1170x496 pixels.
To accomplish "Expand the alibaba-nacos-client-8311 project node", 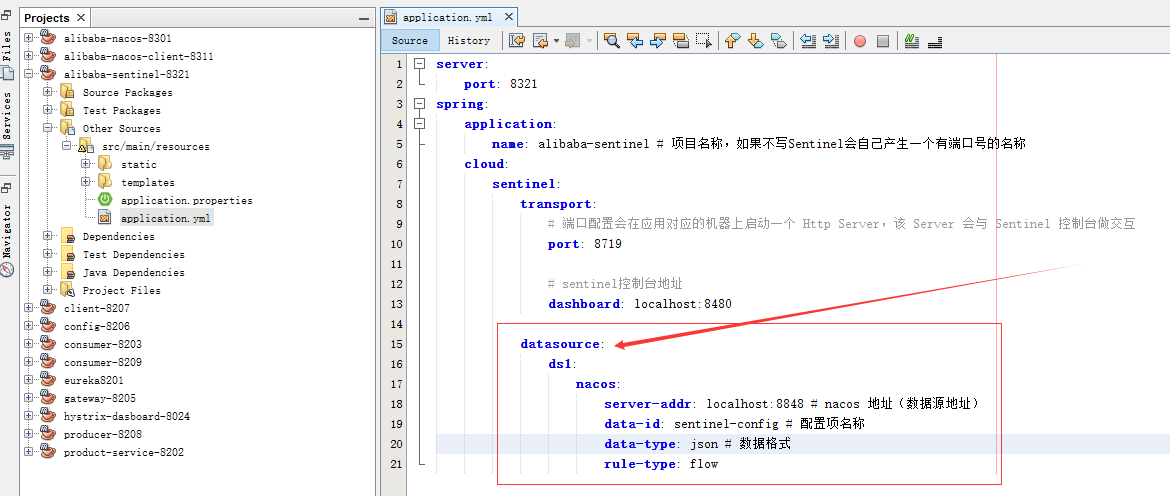I will (28, 56).
